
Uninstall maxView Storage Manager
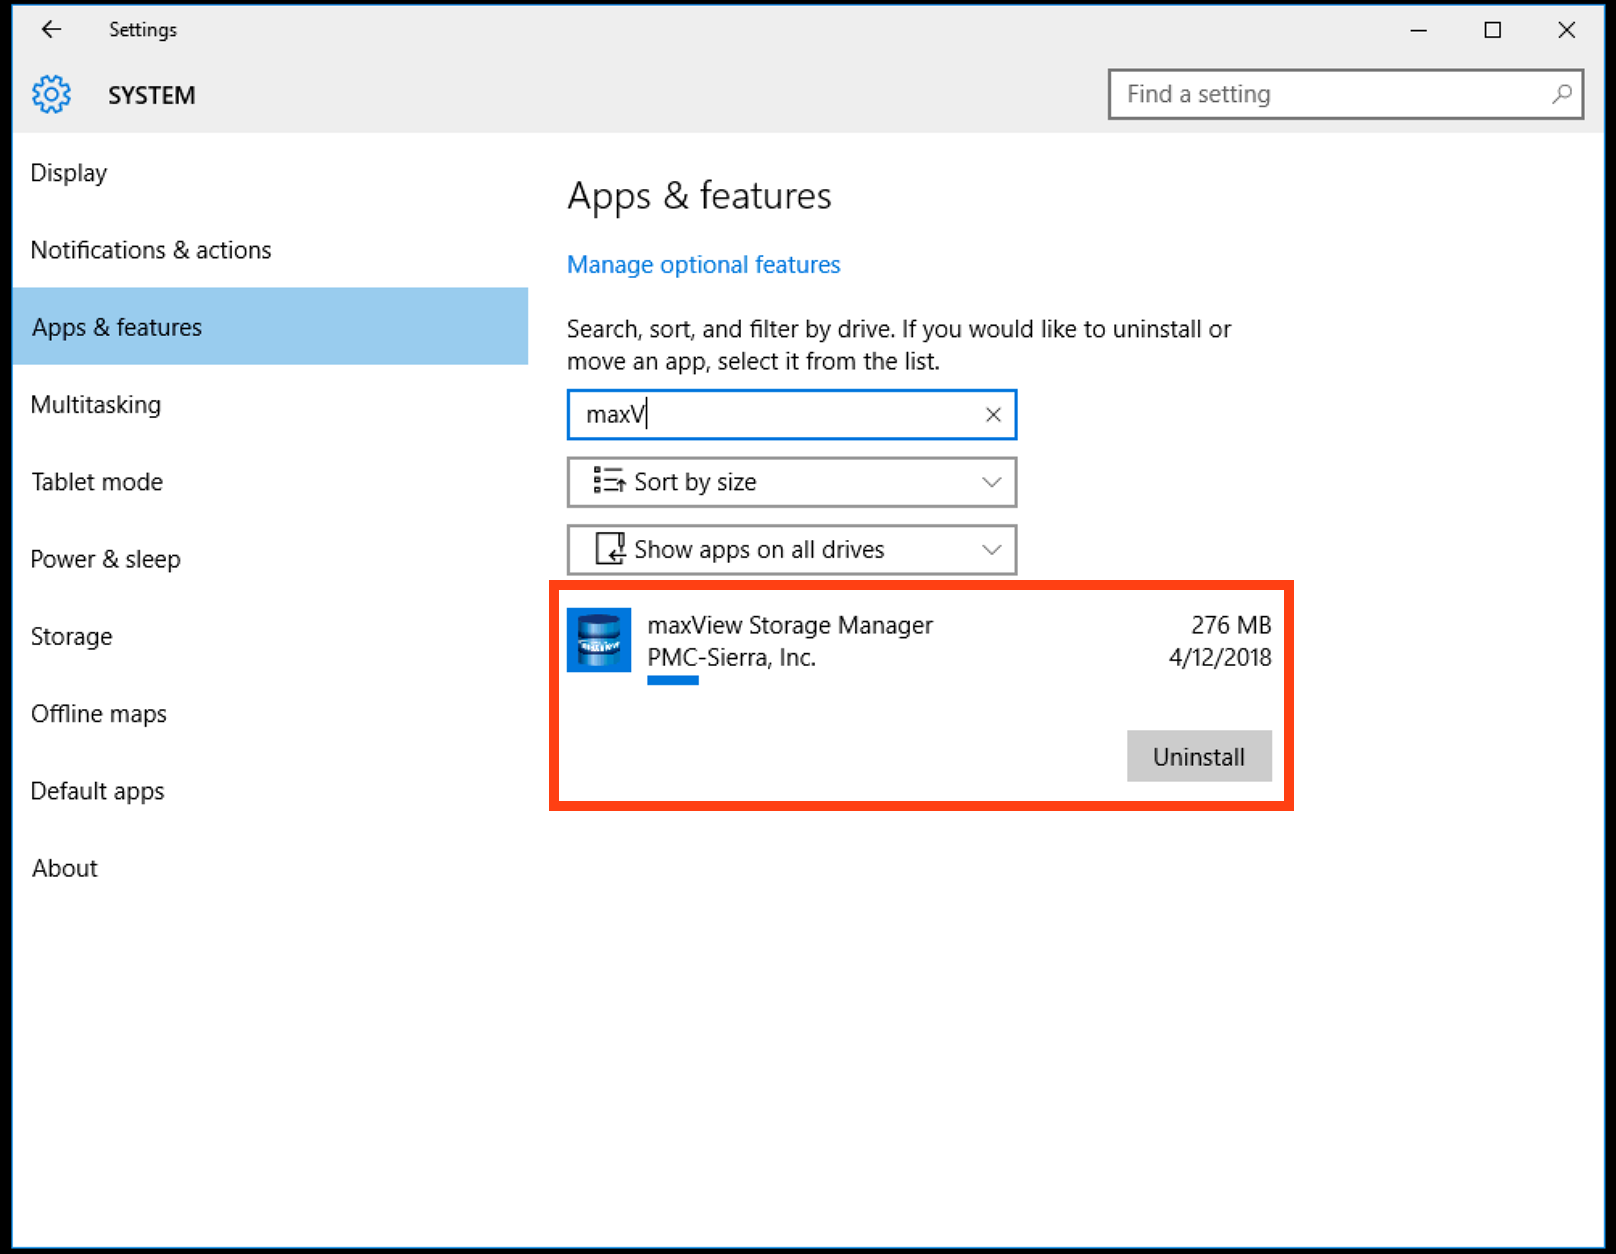[1199, 756]
